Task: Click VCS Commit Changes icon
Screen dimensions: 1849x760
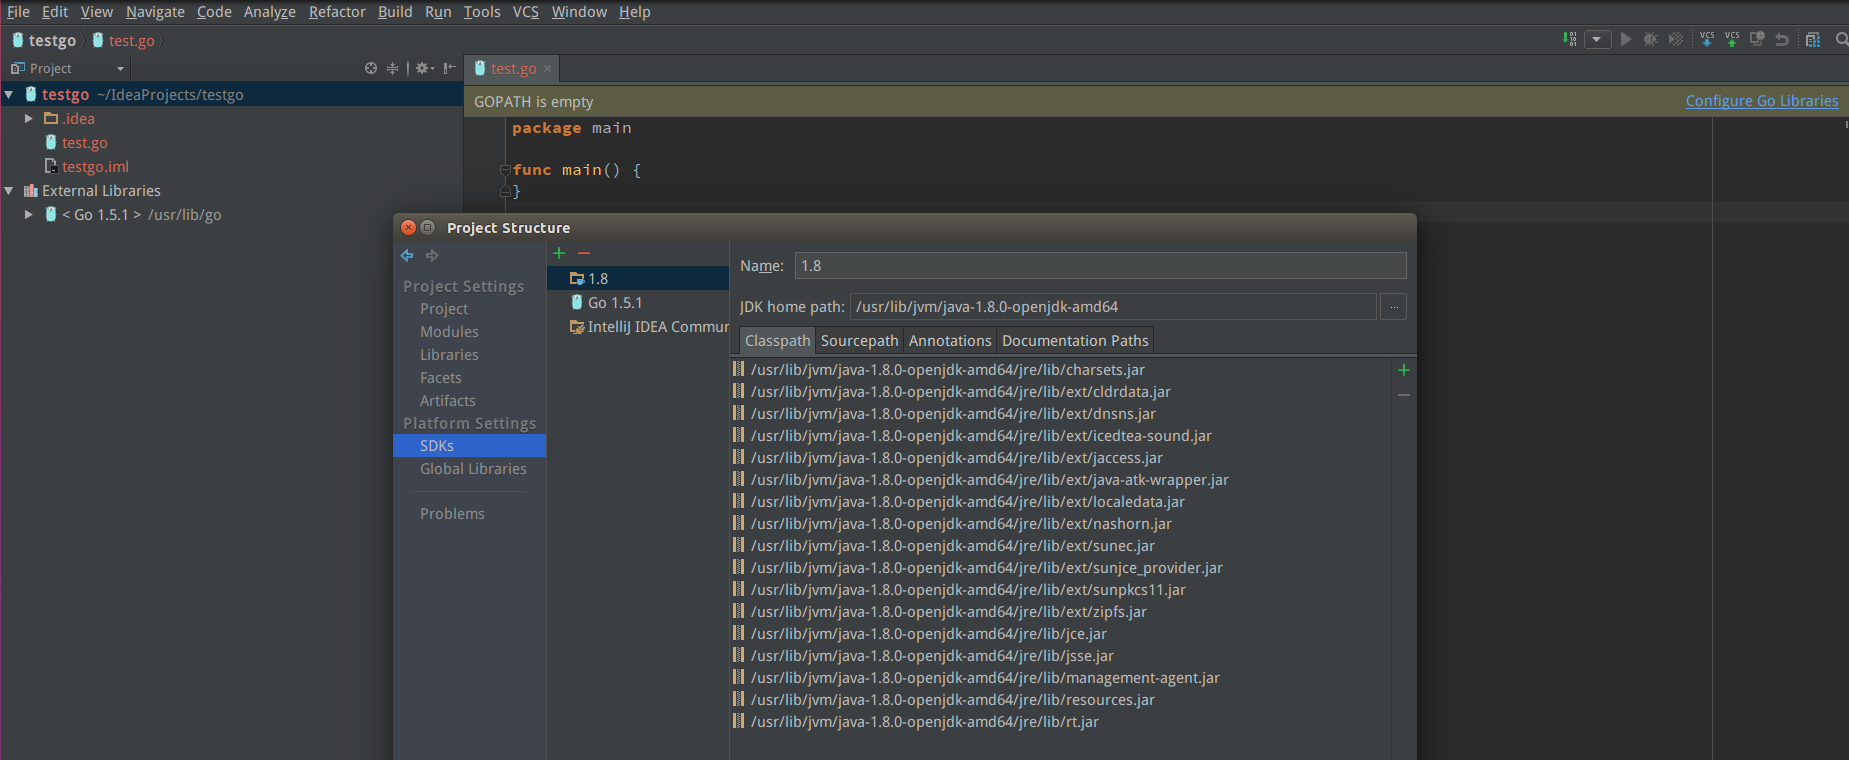Action: 1732,39
